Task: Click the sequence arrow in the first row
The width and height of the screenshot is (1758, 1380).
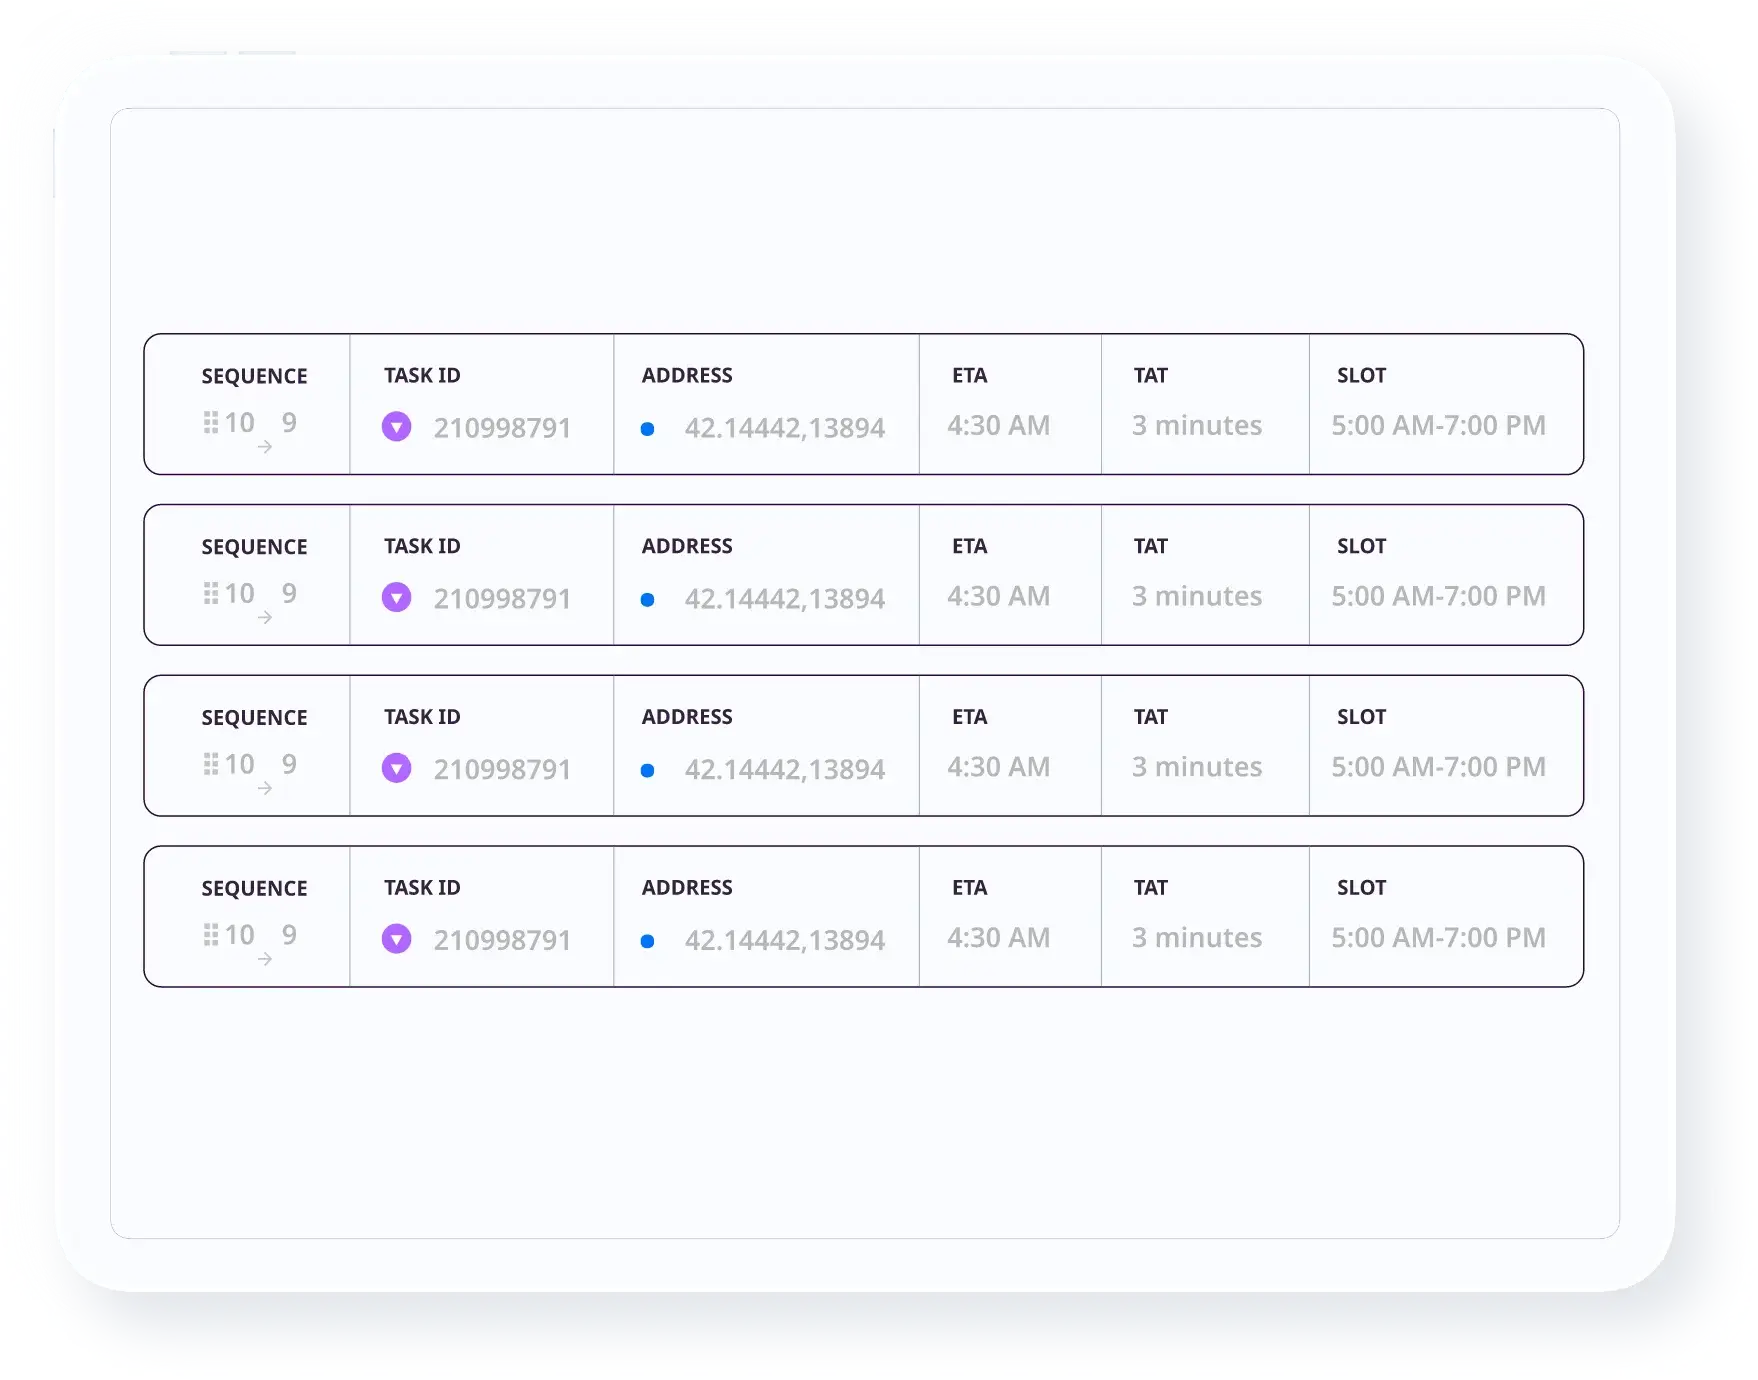Action: tap(265, 447)
